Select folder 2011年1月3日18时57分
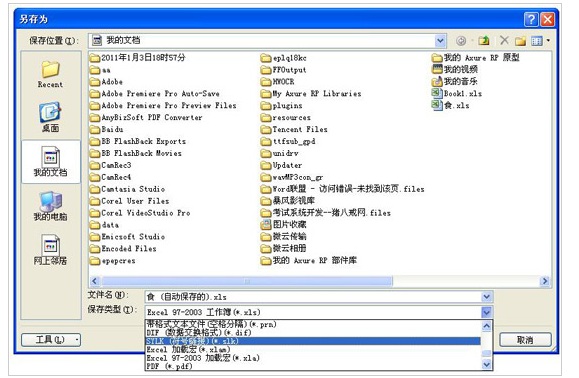This screenshot has width=579, height=378. click(137, 58)
